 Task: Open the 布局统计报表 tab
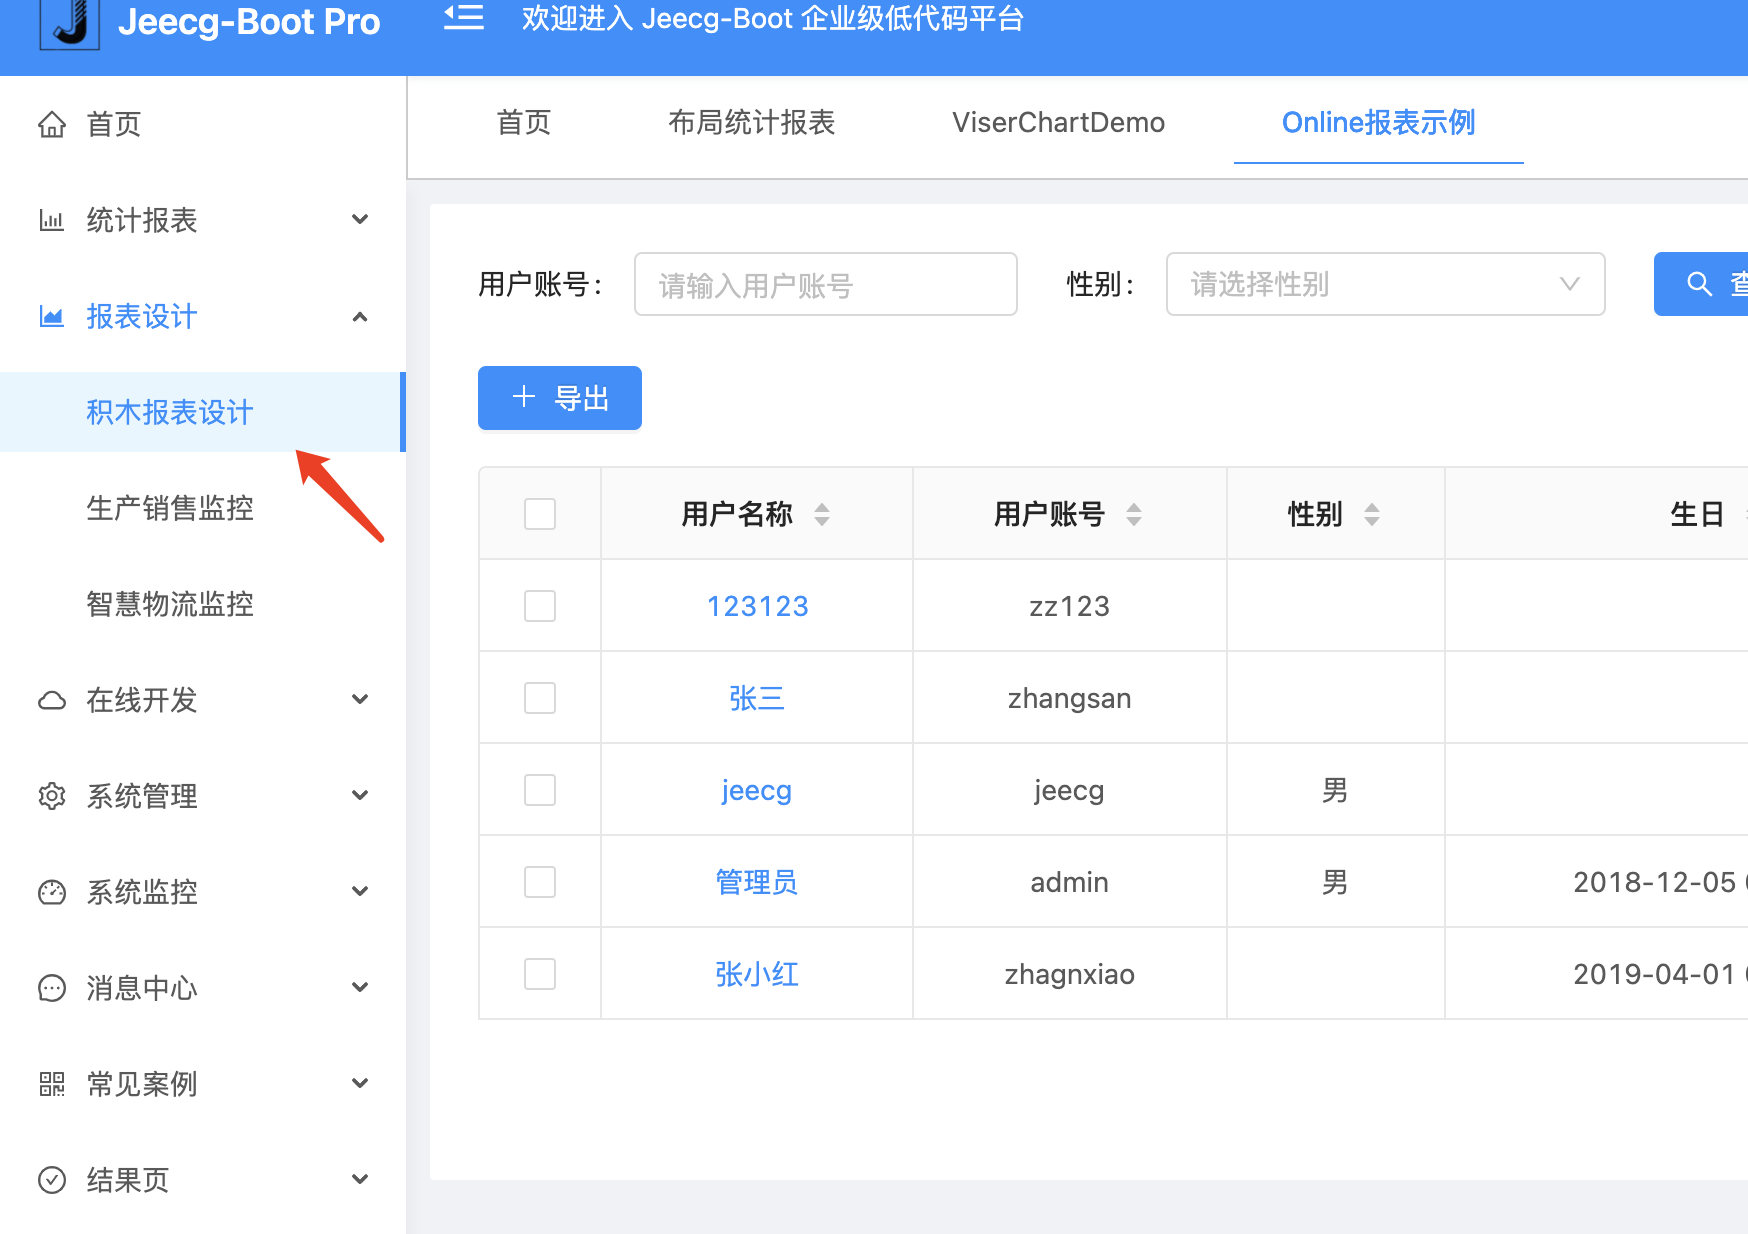[751, 123]
